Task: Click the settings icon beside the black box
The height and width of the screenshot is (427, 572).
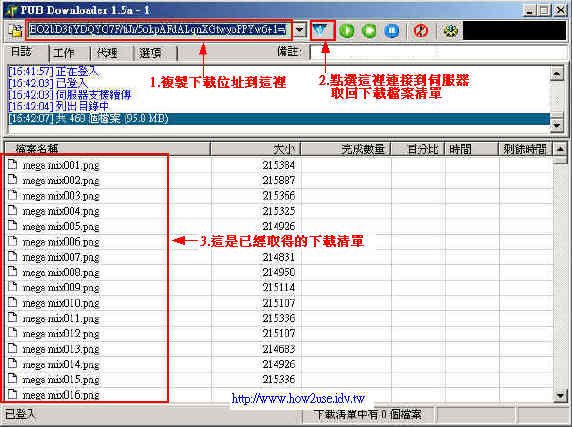Action: click(x=451, y=31)
